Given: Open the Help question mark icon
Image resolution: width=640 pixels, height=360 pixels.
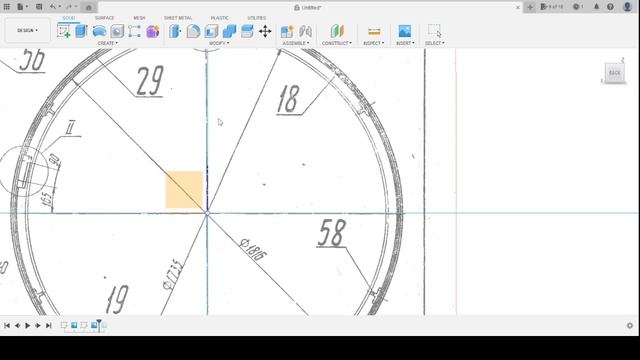Looking at the screenshot, I should (x=610, y=7).
